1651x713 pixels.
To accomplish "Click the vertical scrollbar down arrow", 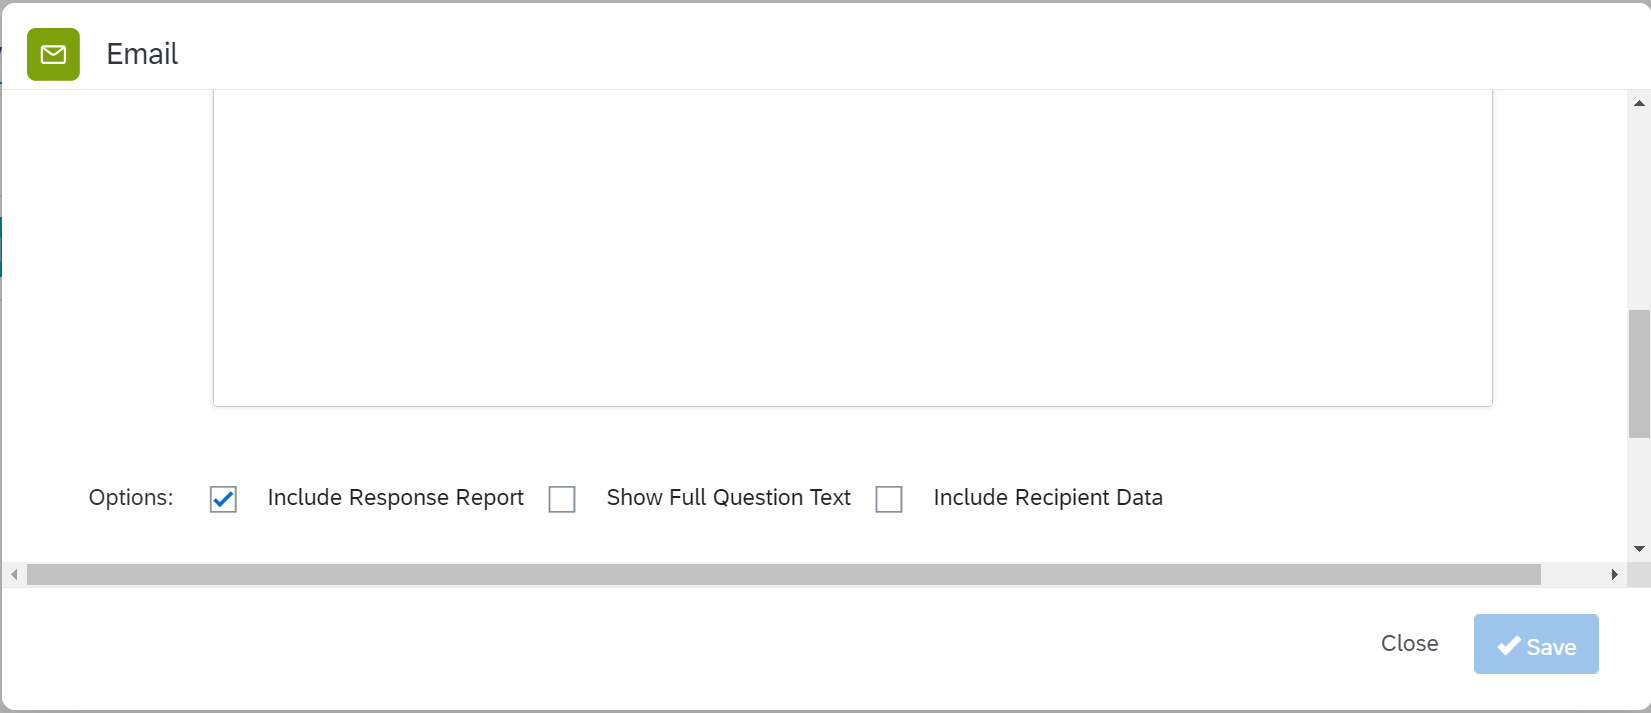I will 1639,549.
